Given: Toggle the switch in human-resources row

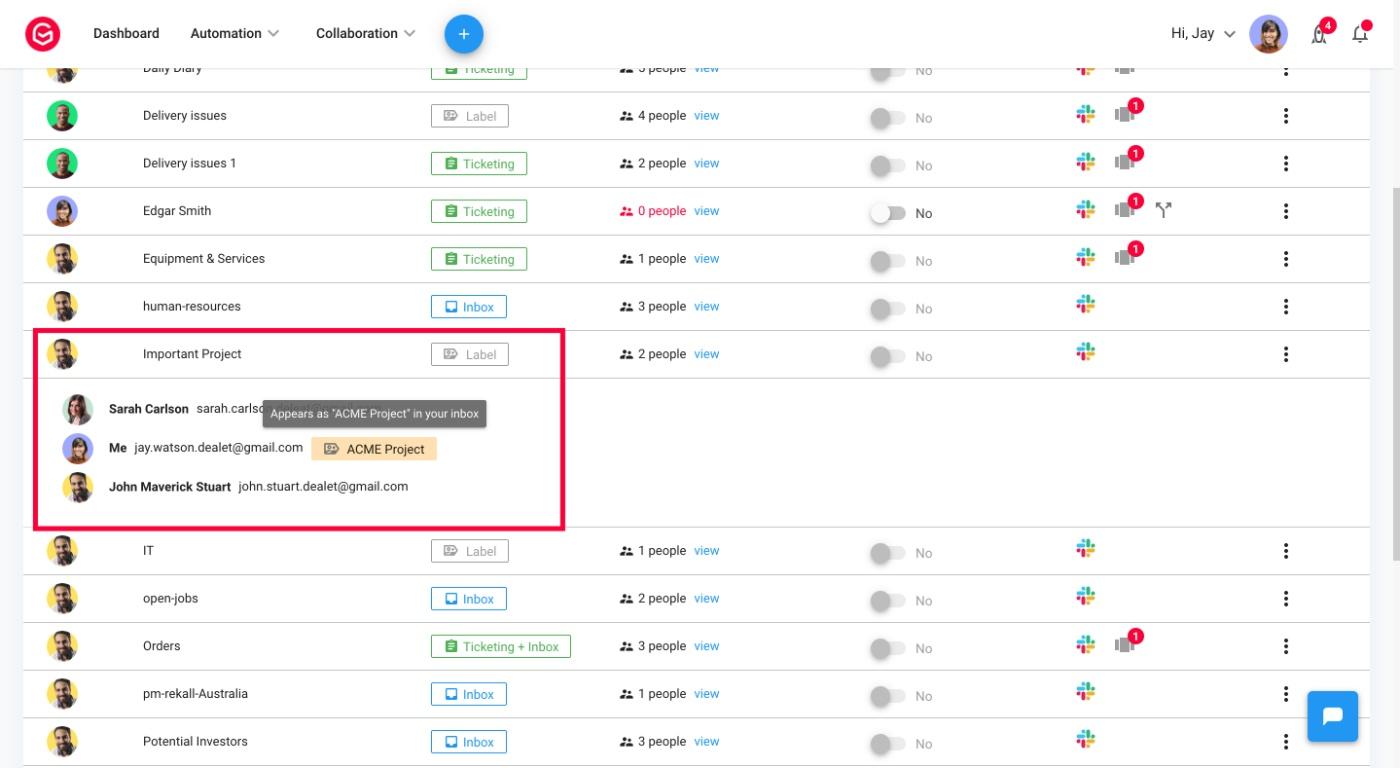Looking at the screenshot, I should [887, 308].
